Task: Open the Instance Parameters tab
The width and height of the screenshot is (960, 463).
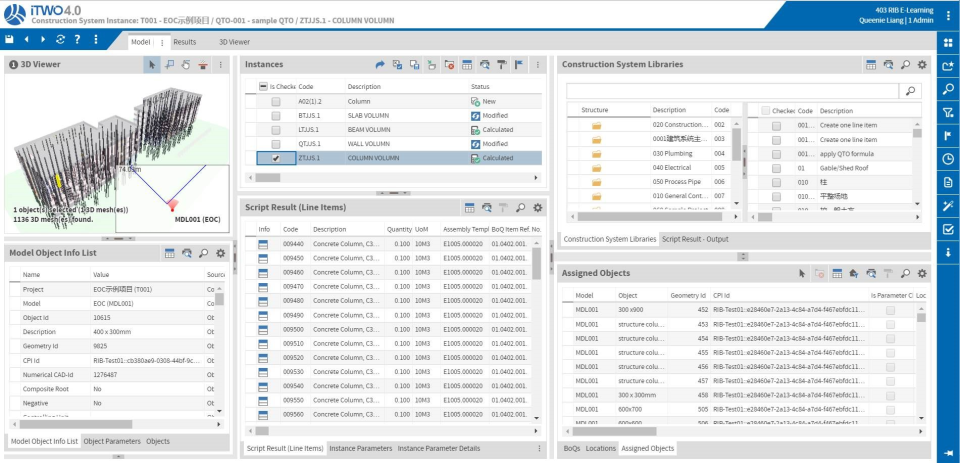Action: 360,448
